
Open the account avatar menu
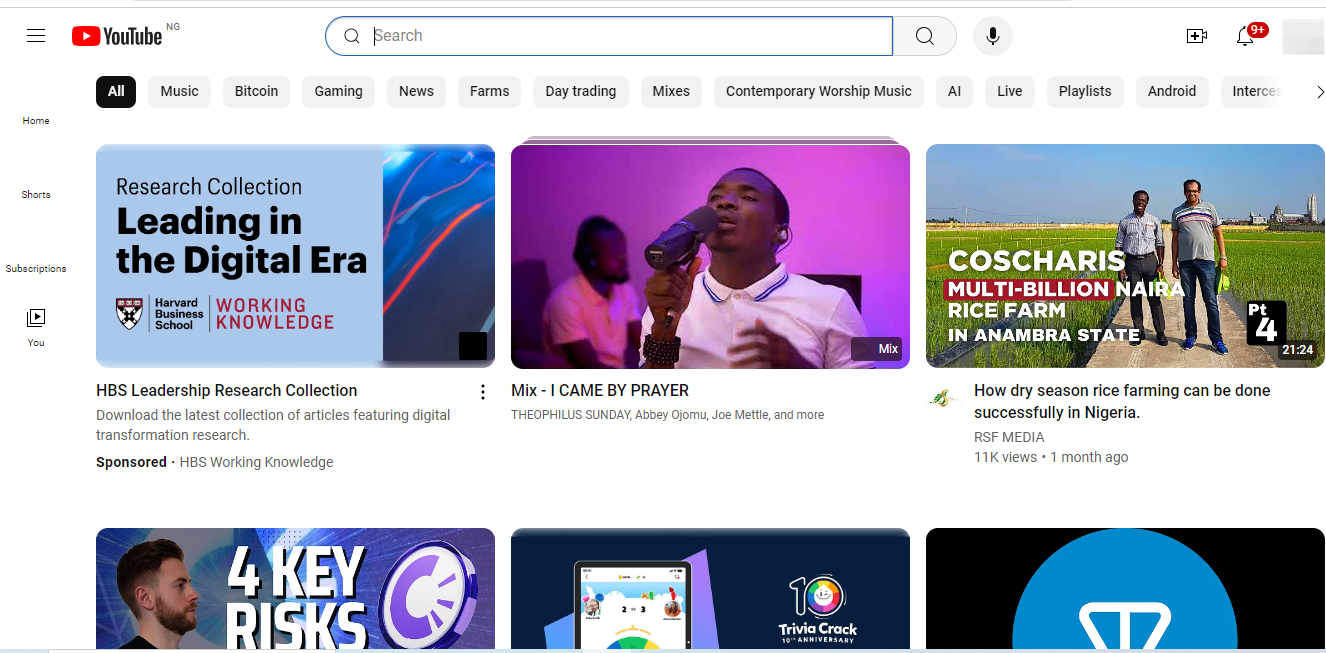(1303, 36)
